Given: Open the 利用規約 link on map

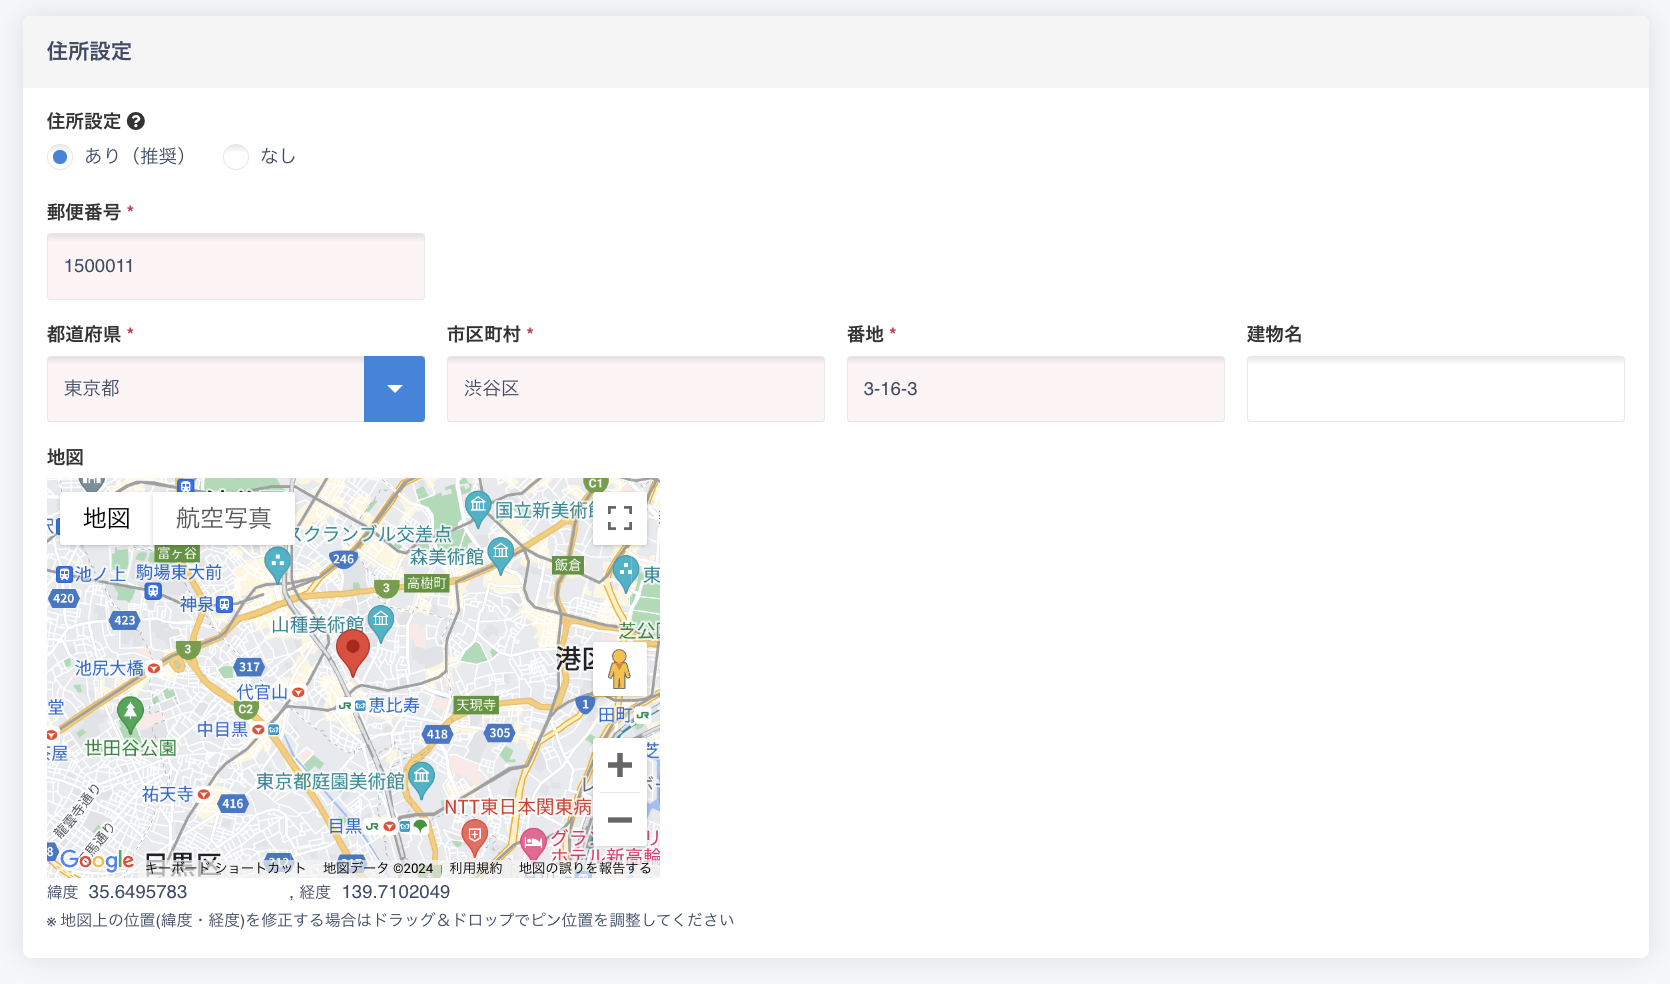Looking at the screenshot, I should pyautogui.click(x=475, y=868).
